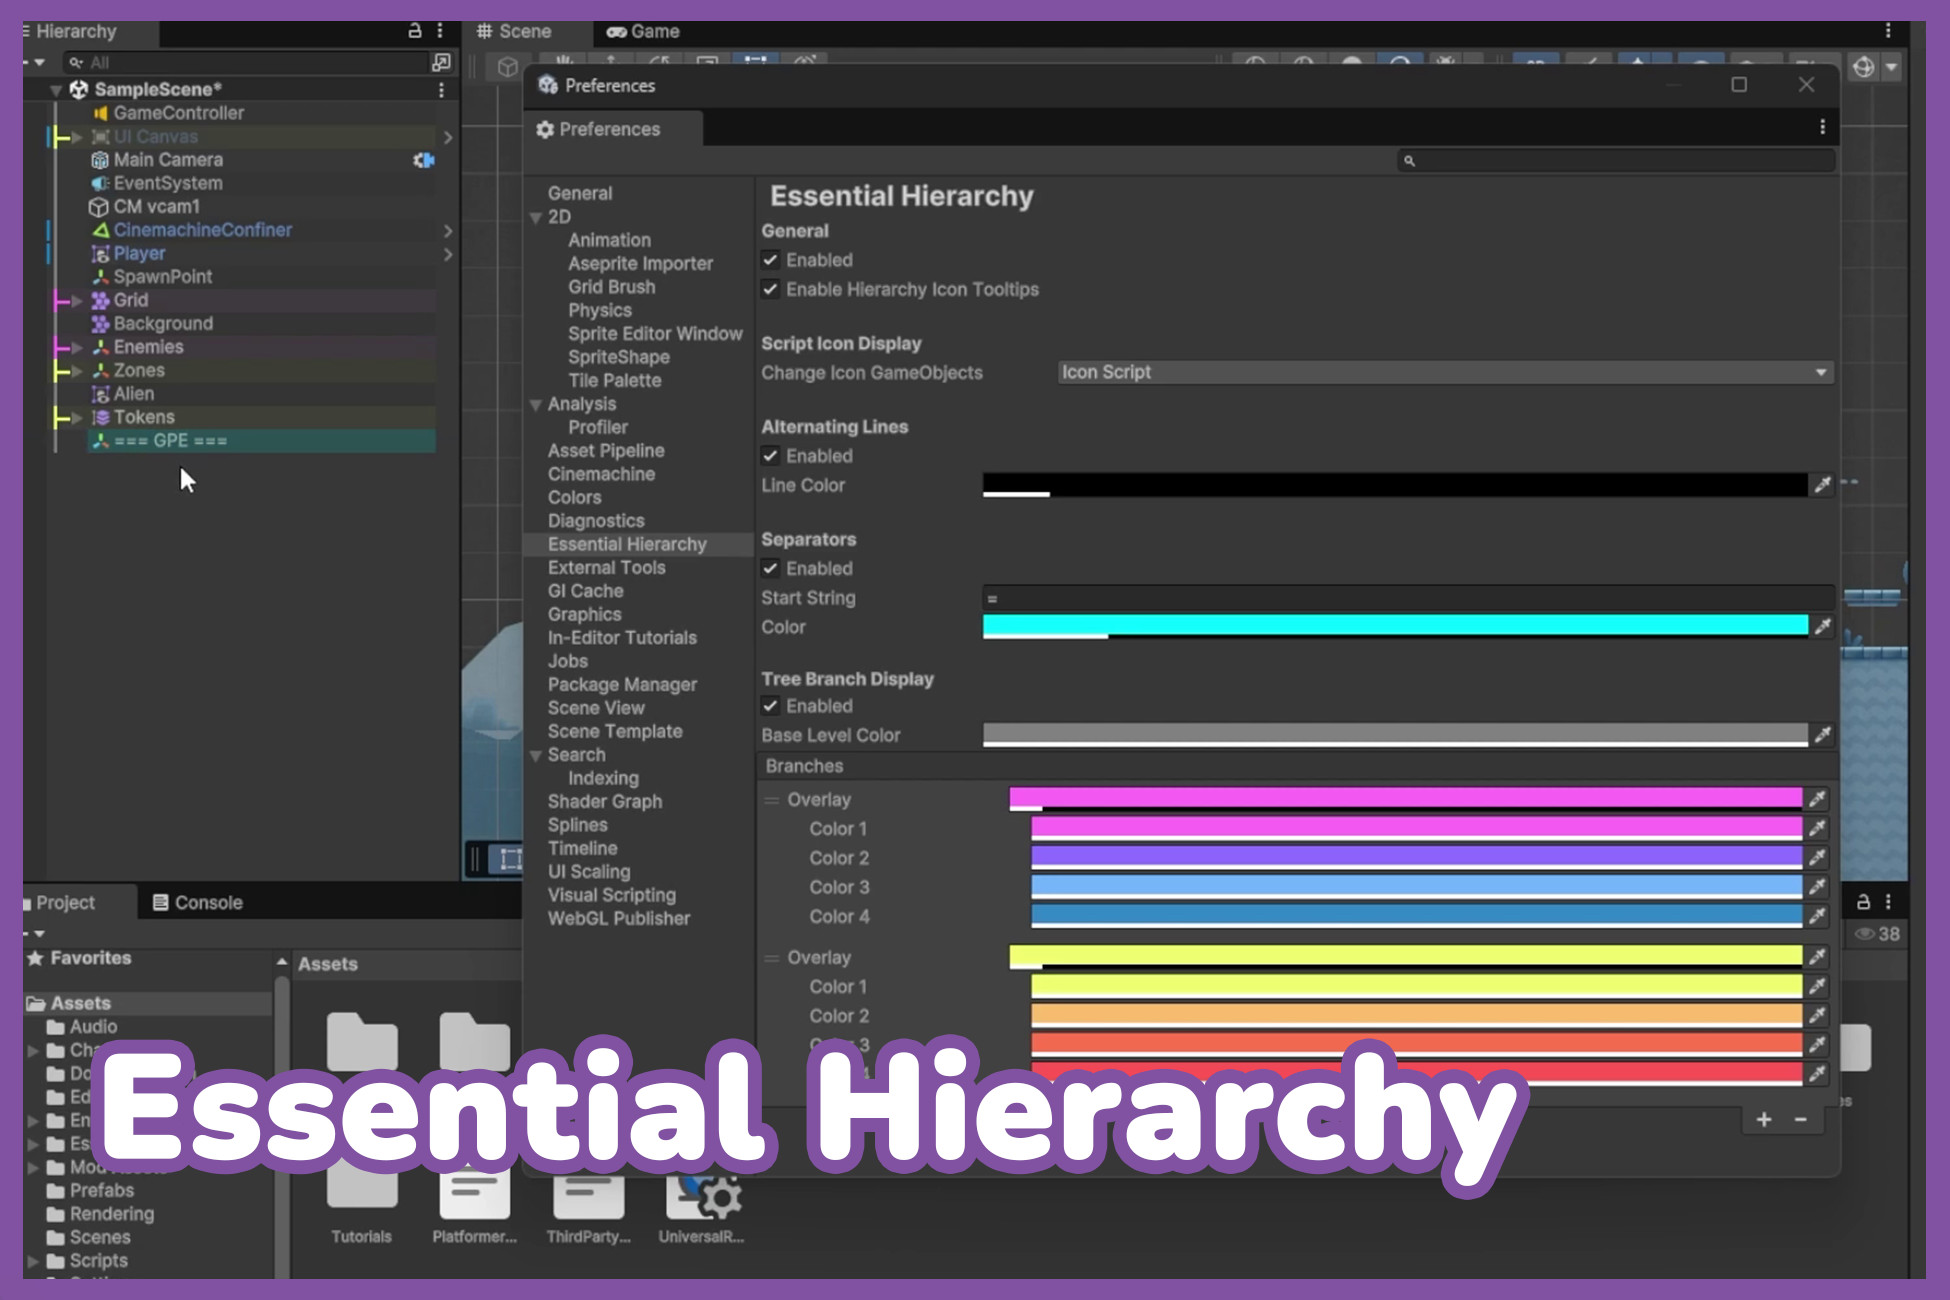1950x1300 pixels.
Task: Click camera indicator icon on Main Camera row
Action: (424, 160)
